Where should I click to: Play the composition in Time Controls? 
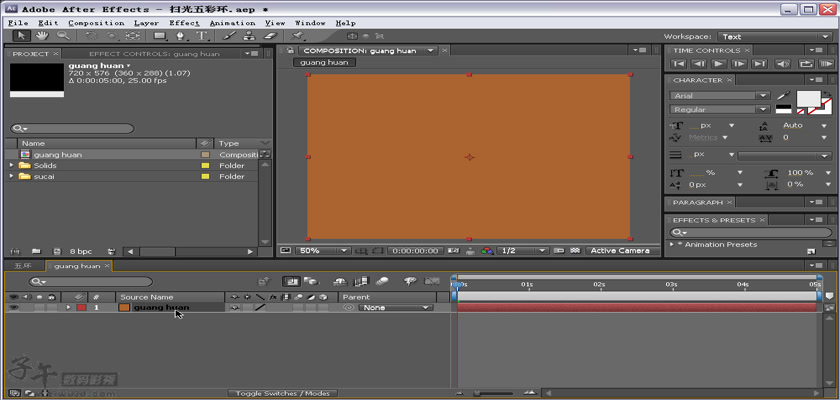tap(718, 64)
